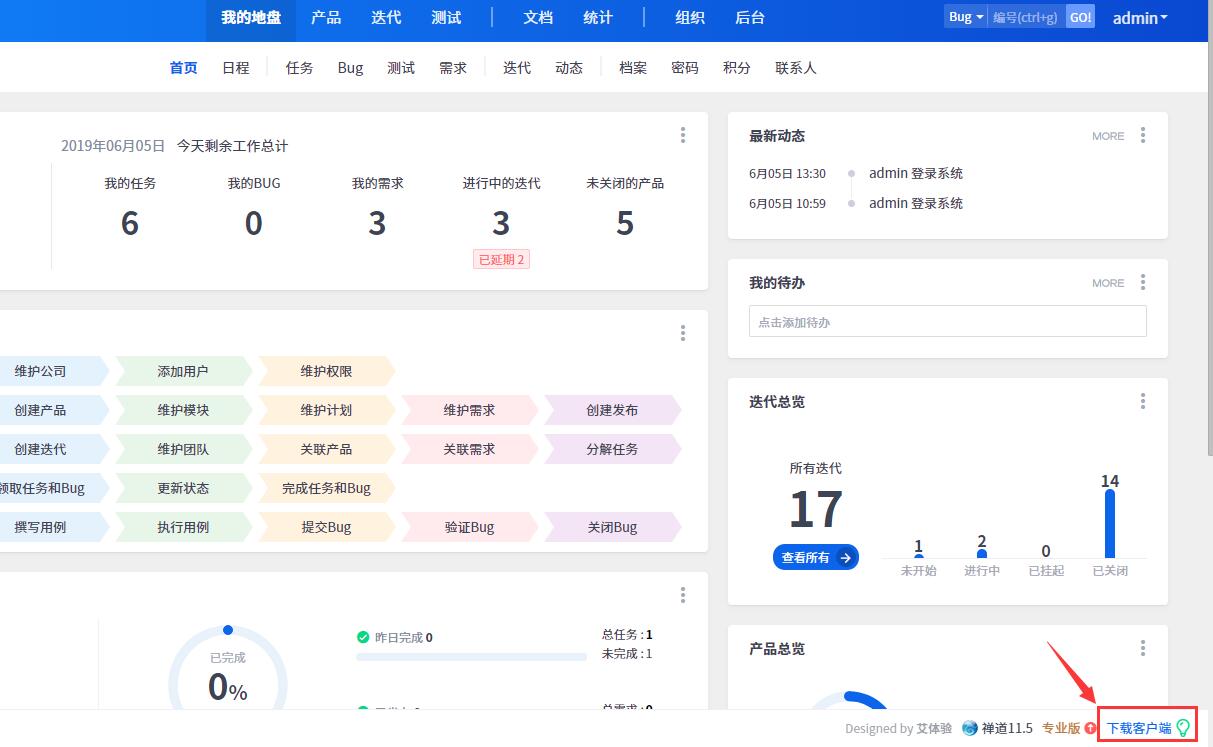Image resolution: width=1213 pixels, height=747 pixels.
Task: Switch to the 积分 sub-tab
Action: [x=737, y=68]
